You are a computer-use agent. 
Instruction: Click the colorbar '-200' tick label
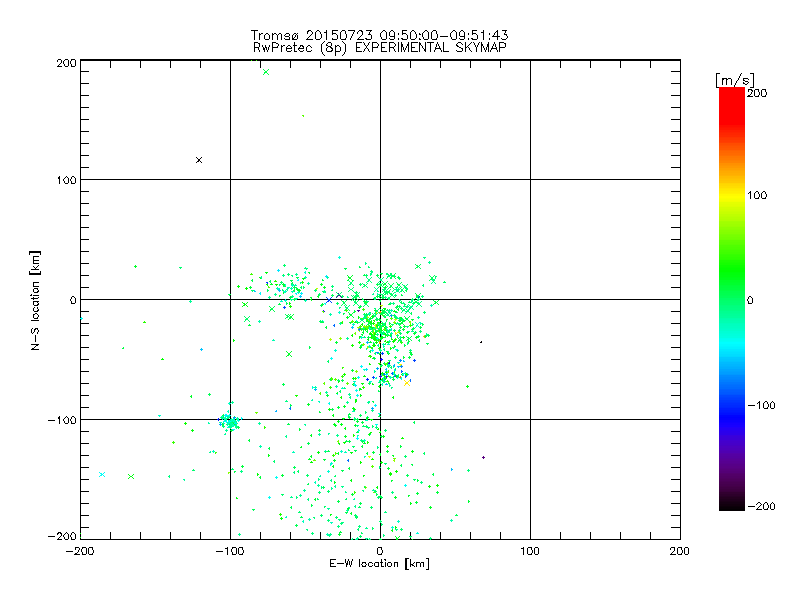pyautogui.click(x=761, y=506)
